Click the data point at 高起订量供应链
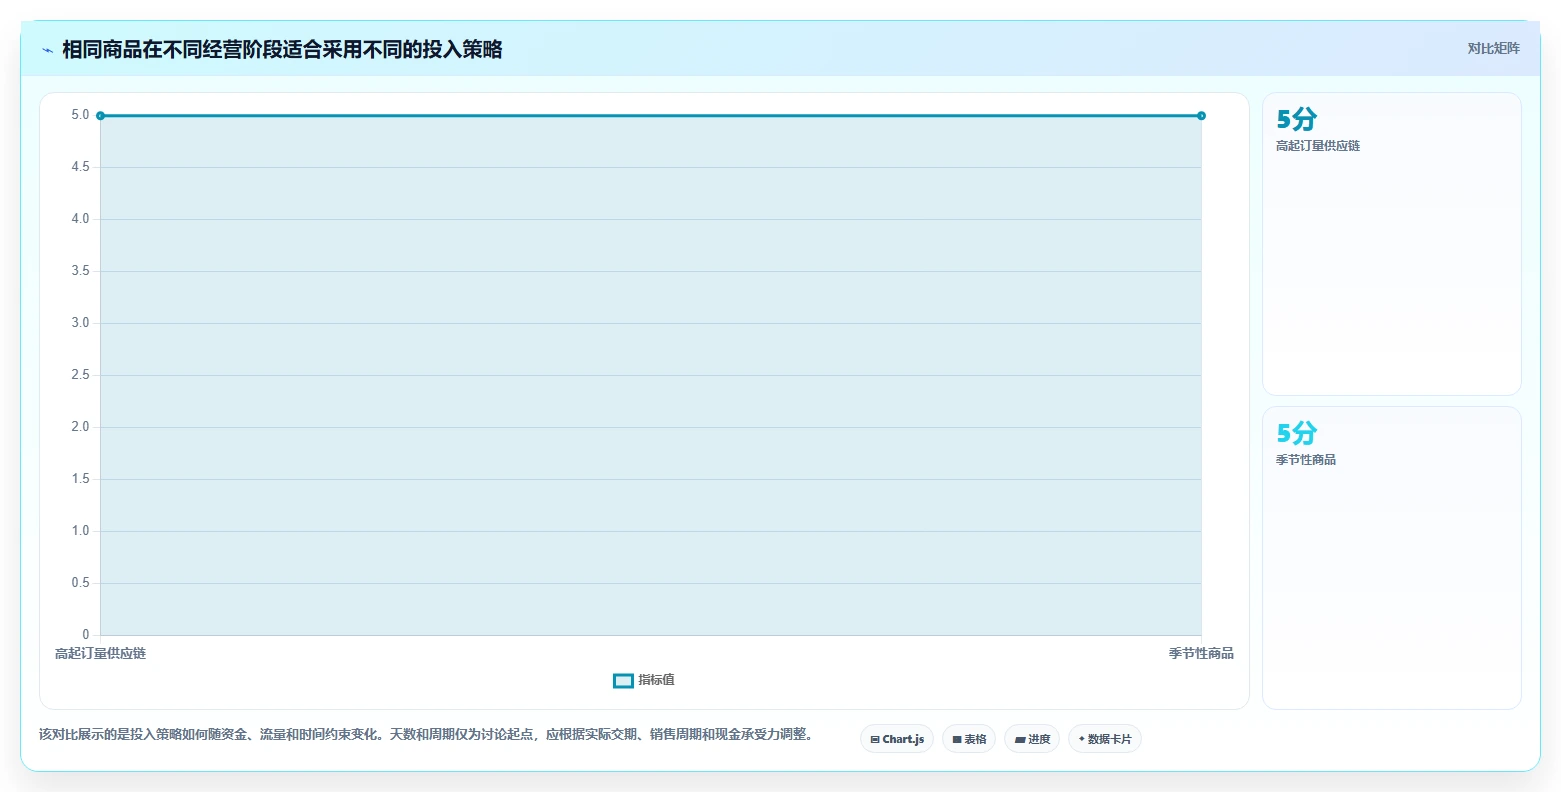This screenshot has width=1561, height=792. pyautogui.click(x=100, y=116)
